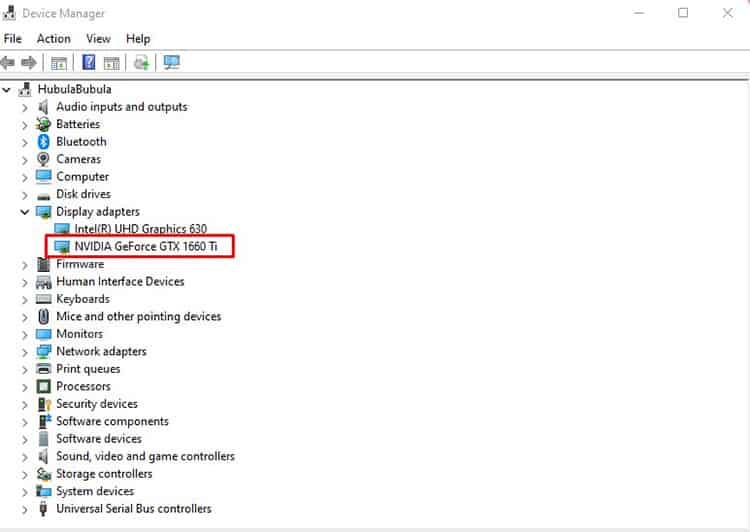
Task: Open the View menu
Action: coord(98,39)
